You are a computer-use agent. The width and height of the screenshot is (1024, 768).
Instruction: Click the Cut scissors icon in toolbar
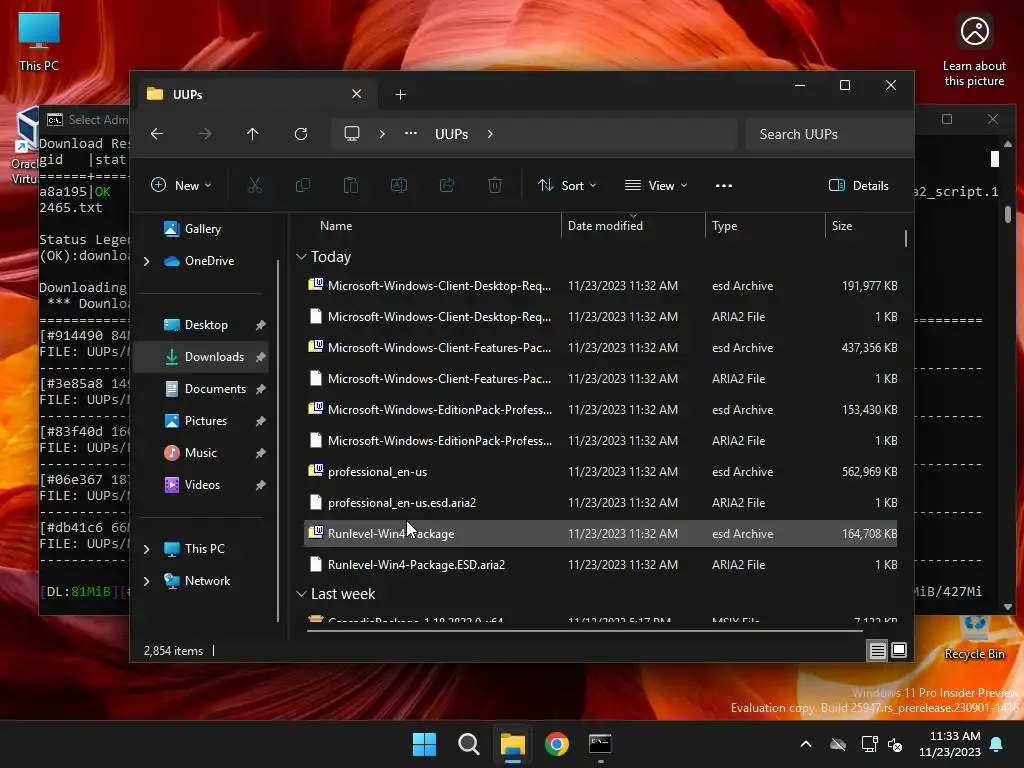click(255, 185)
